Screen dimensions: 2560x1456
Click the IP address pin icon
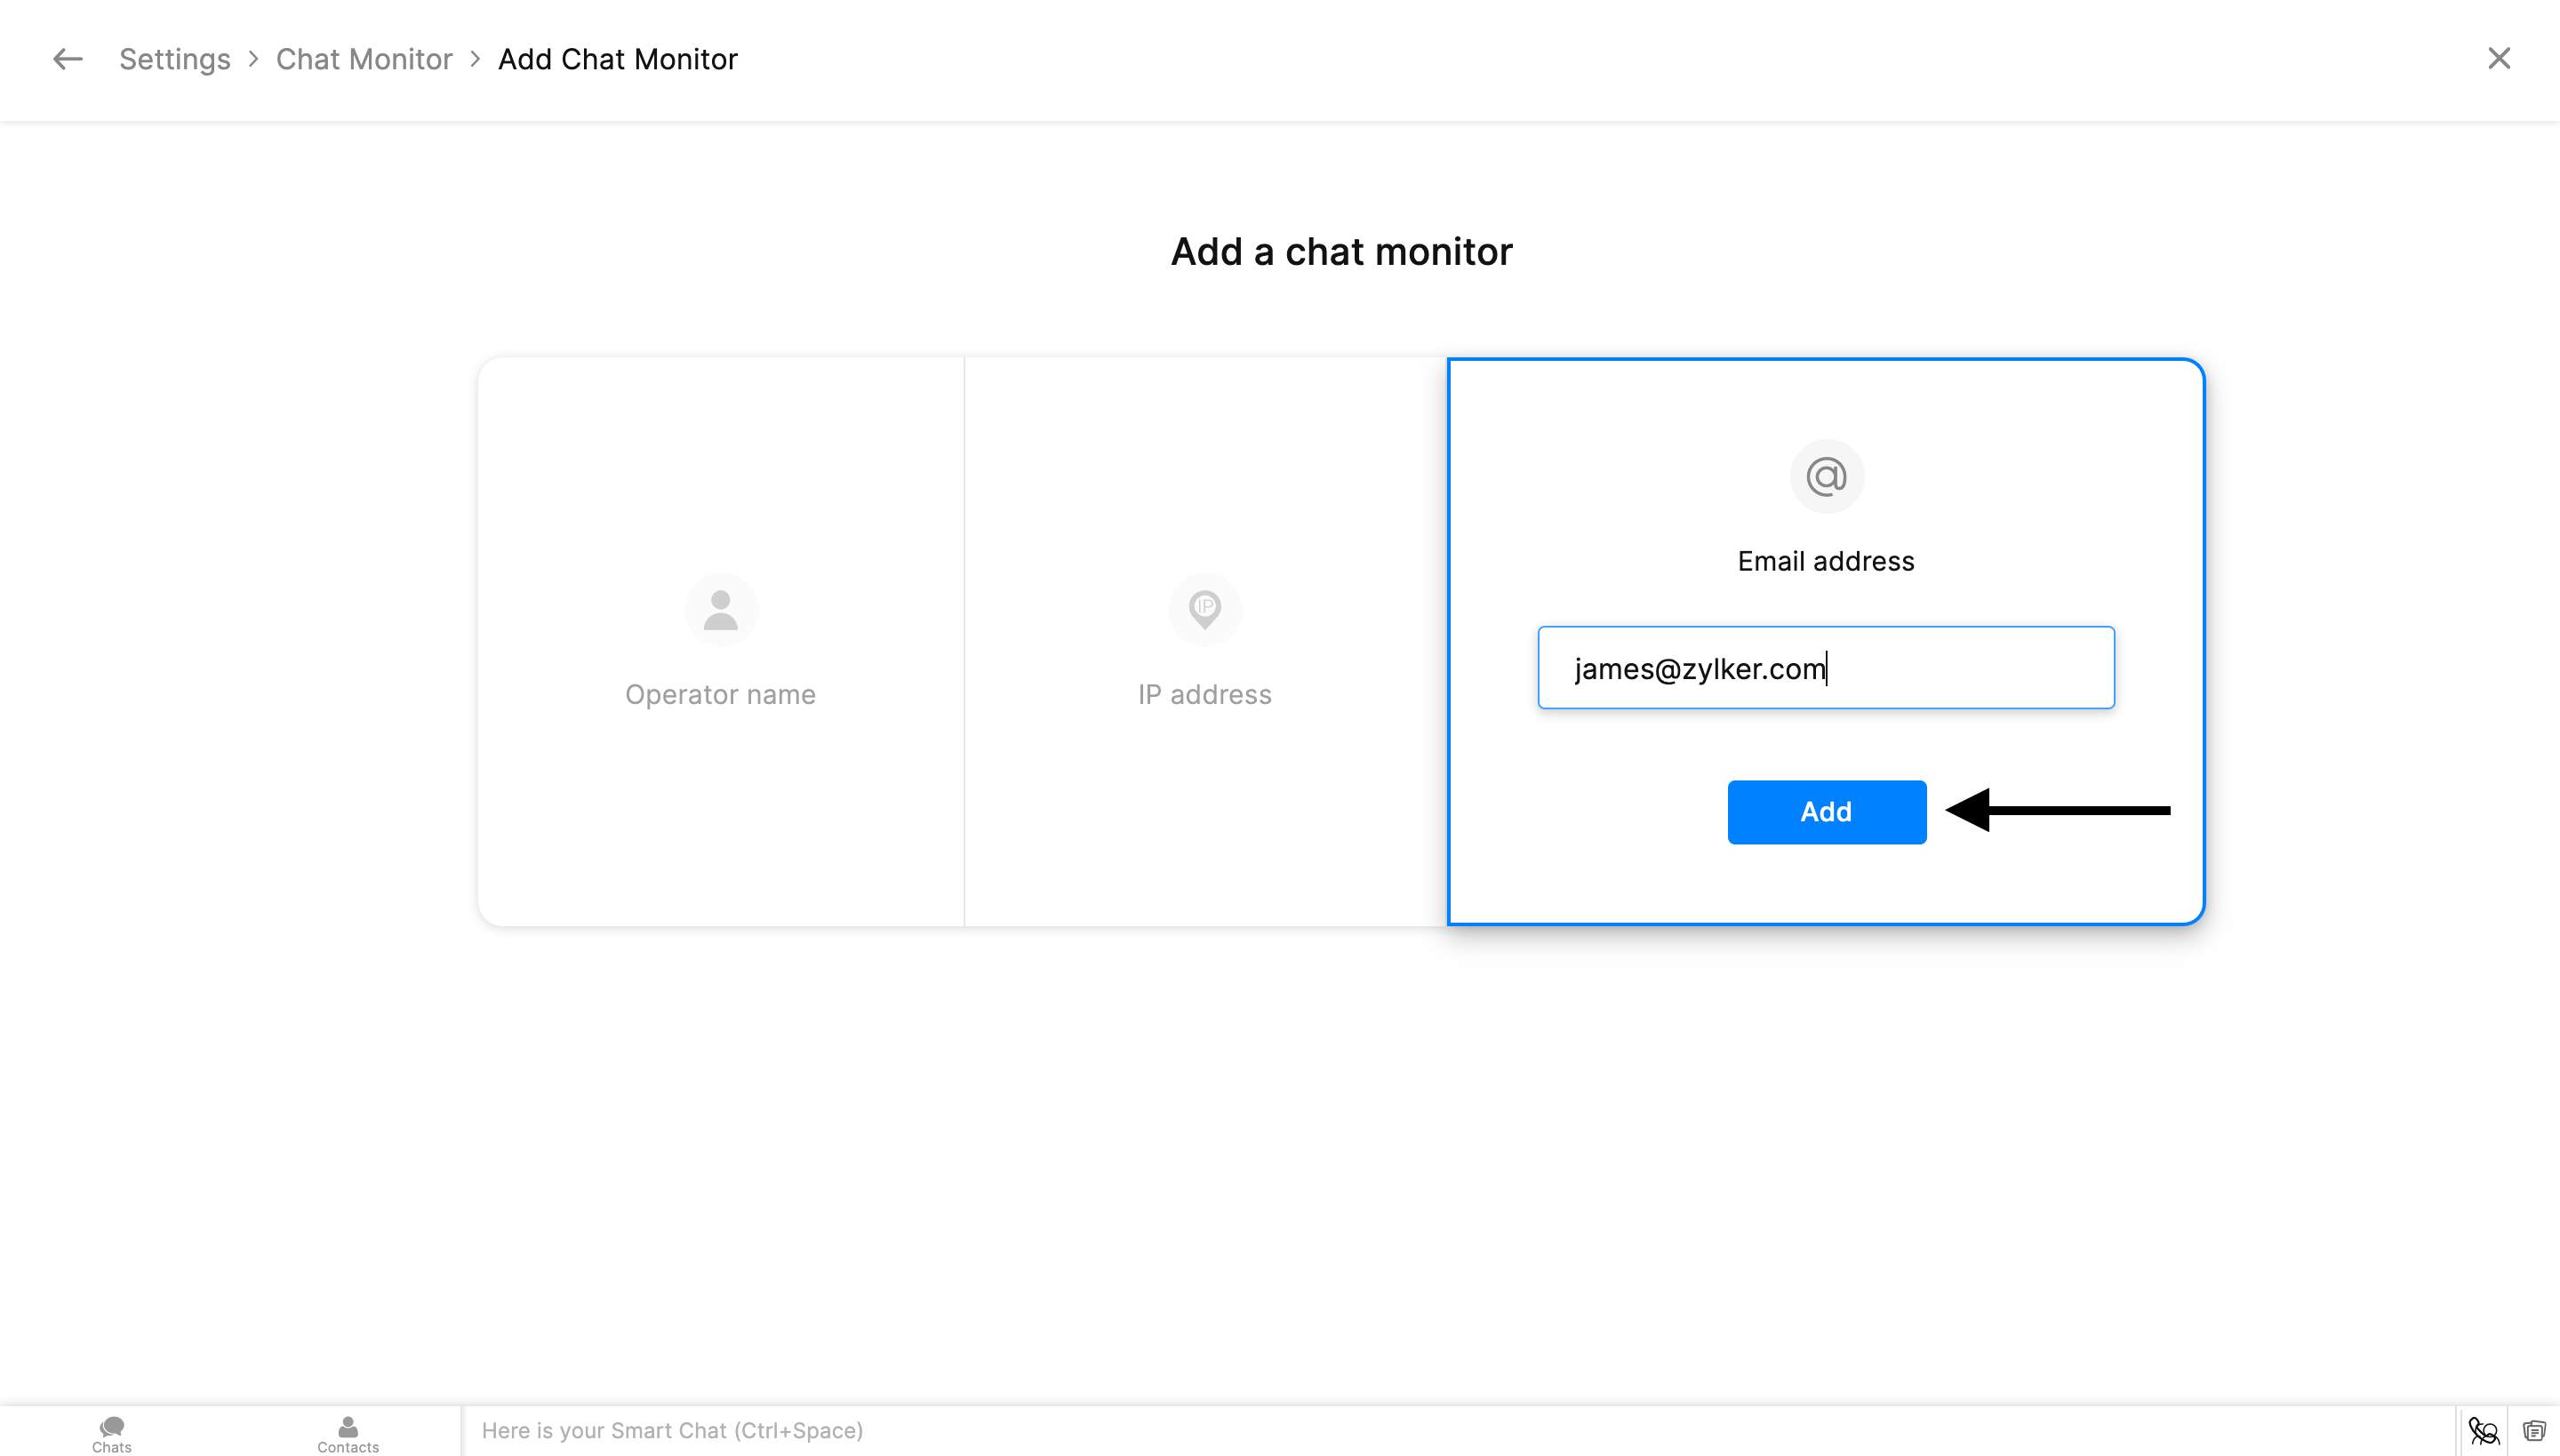click(1204, 609)
